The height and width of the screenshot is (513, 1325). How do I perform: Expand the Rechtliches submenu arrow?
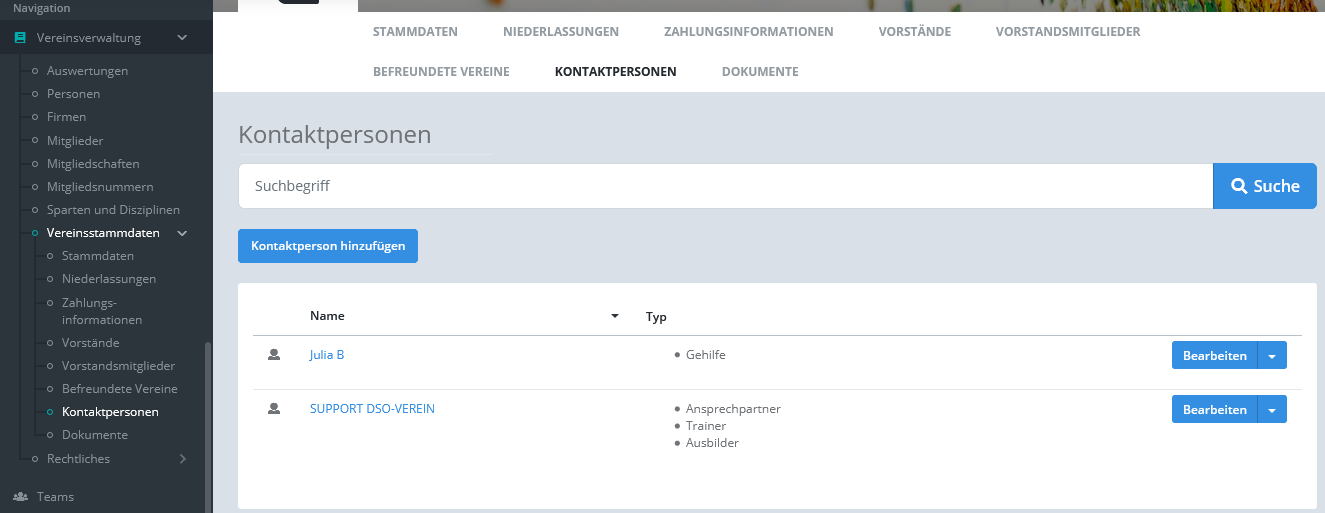[x=182, y=459]
